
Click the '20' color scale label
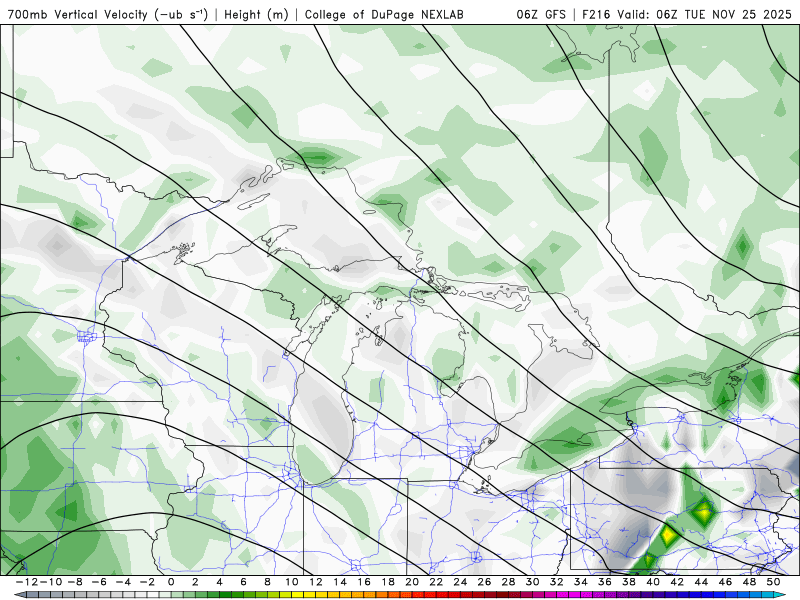412,582
